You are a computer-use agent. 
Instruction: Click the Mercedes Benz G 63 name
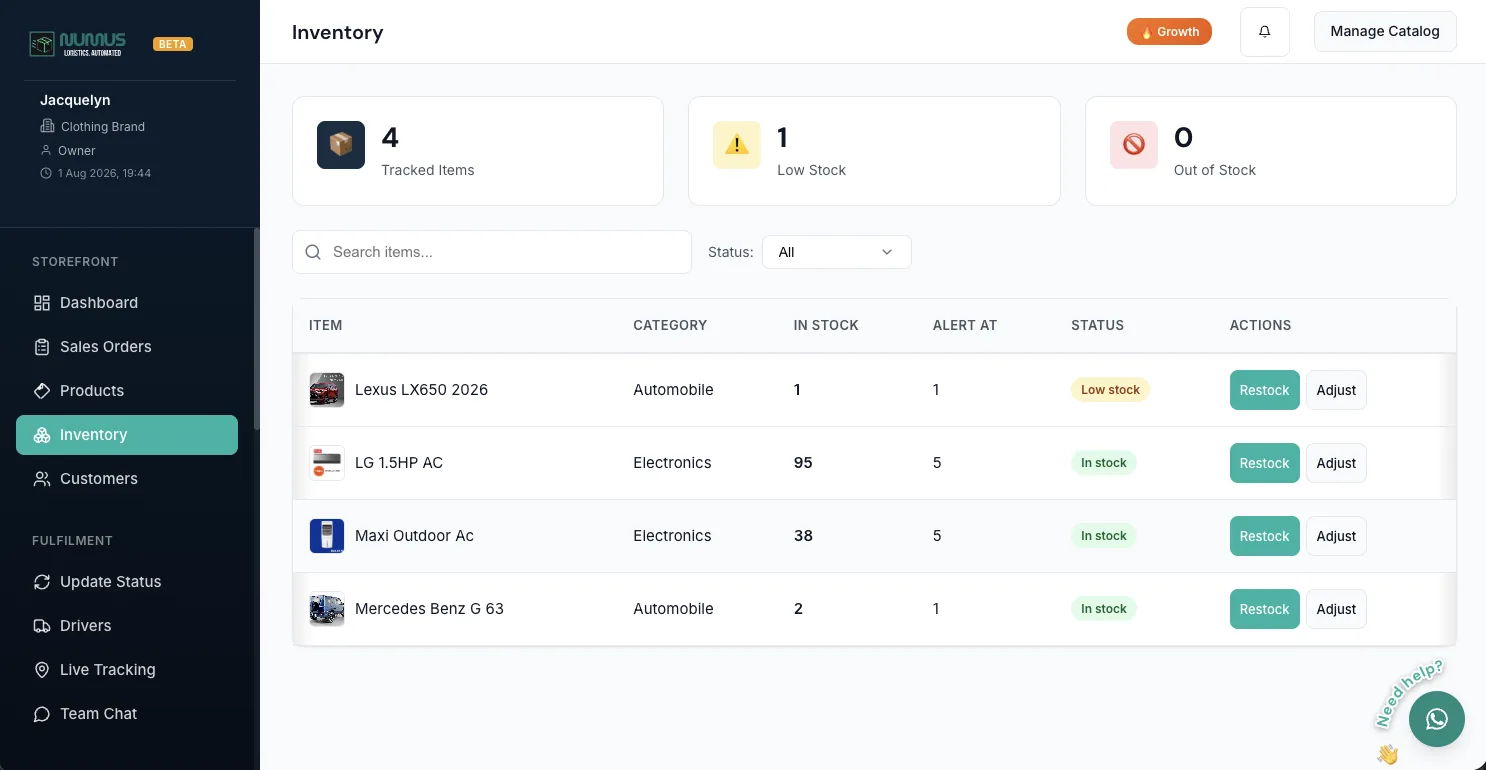coord(429,609)
